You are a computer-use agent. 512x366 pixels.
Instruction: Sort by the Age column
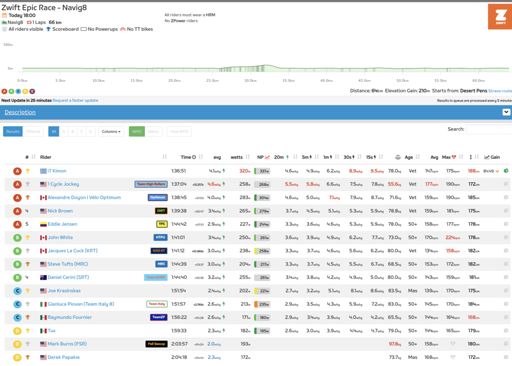tap(409, 157)
